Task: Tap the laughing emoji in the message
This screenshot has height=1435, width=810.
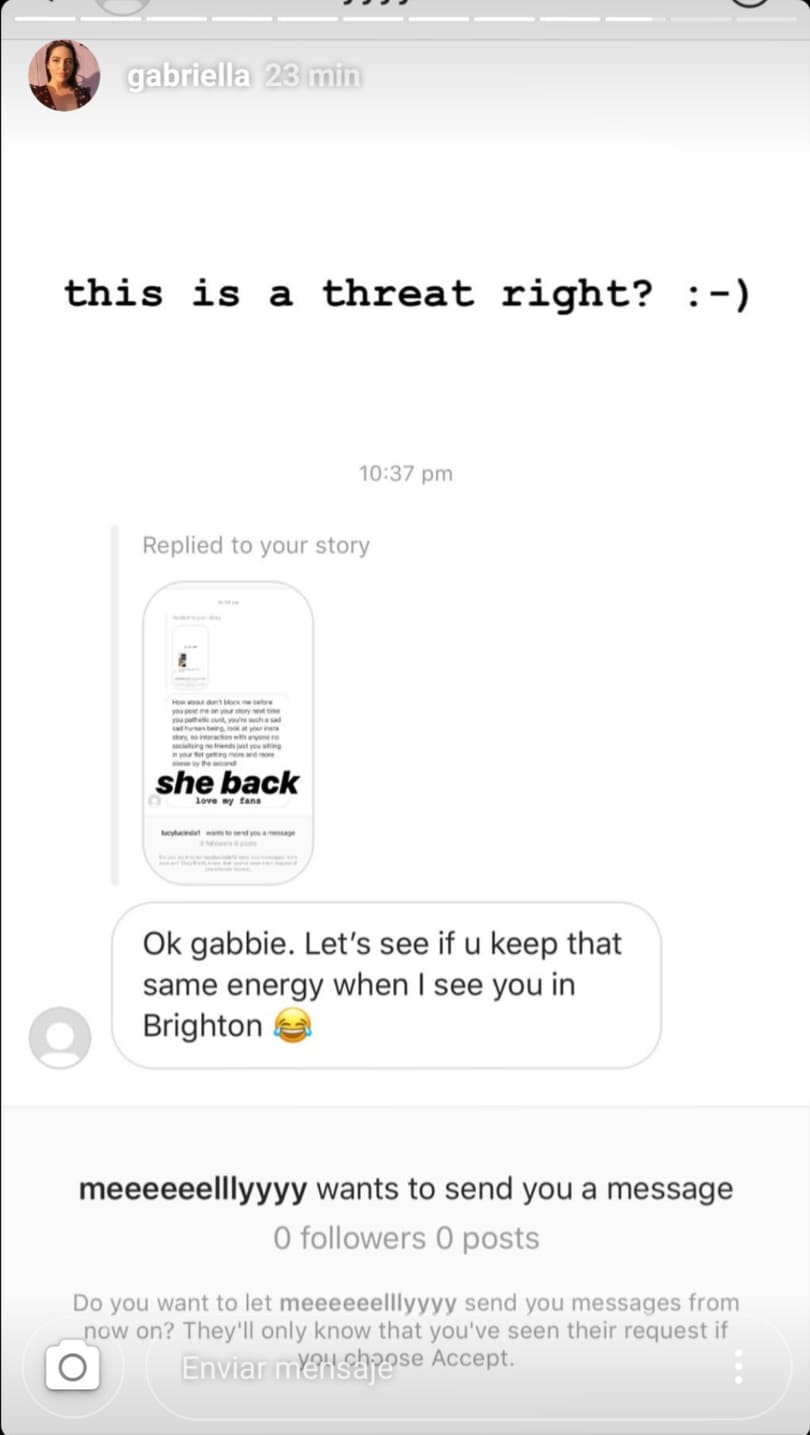Action: [291, 1026]
